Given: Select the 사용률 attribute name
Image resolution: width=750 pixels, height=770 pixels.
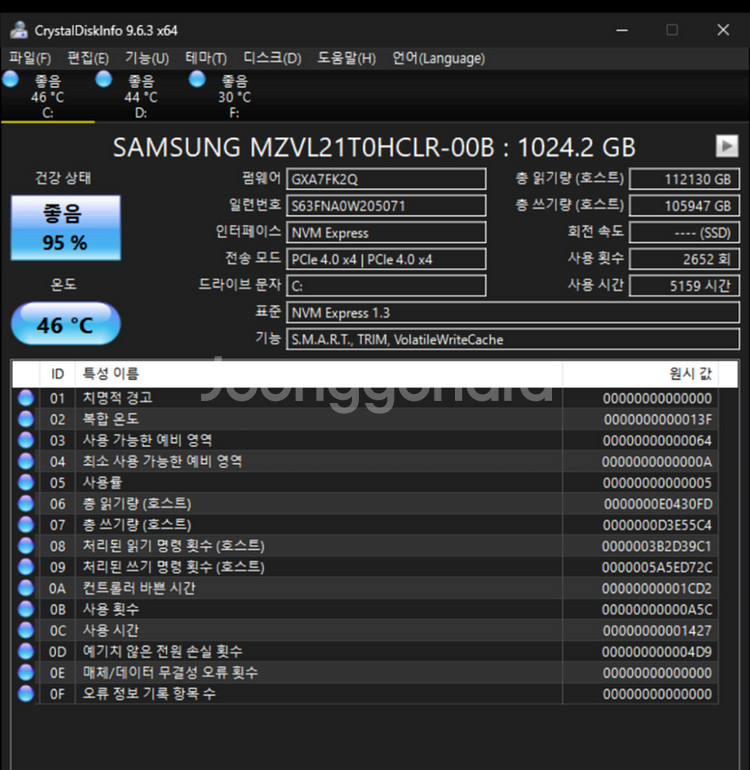Looking at the screenshot, I should (x=102, y=482).
